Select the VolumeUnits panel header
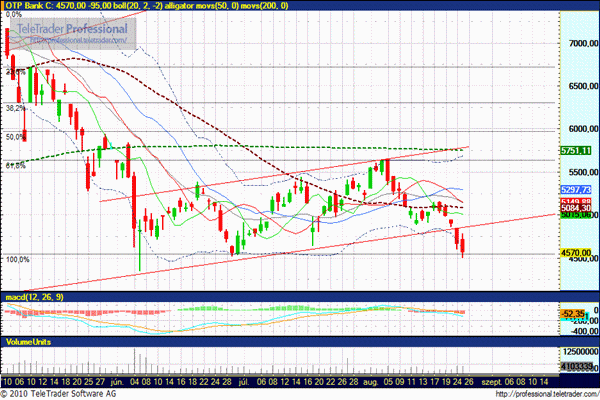 pyautogui.click(x=29, y=342)
